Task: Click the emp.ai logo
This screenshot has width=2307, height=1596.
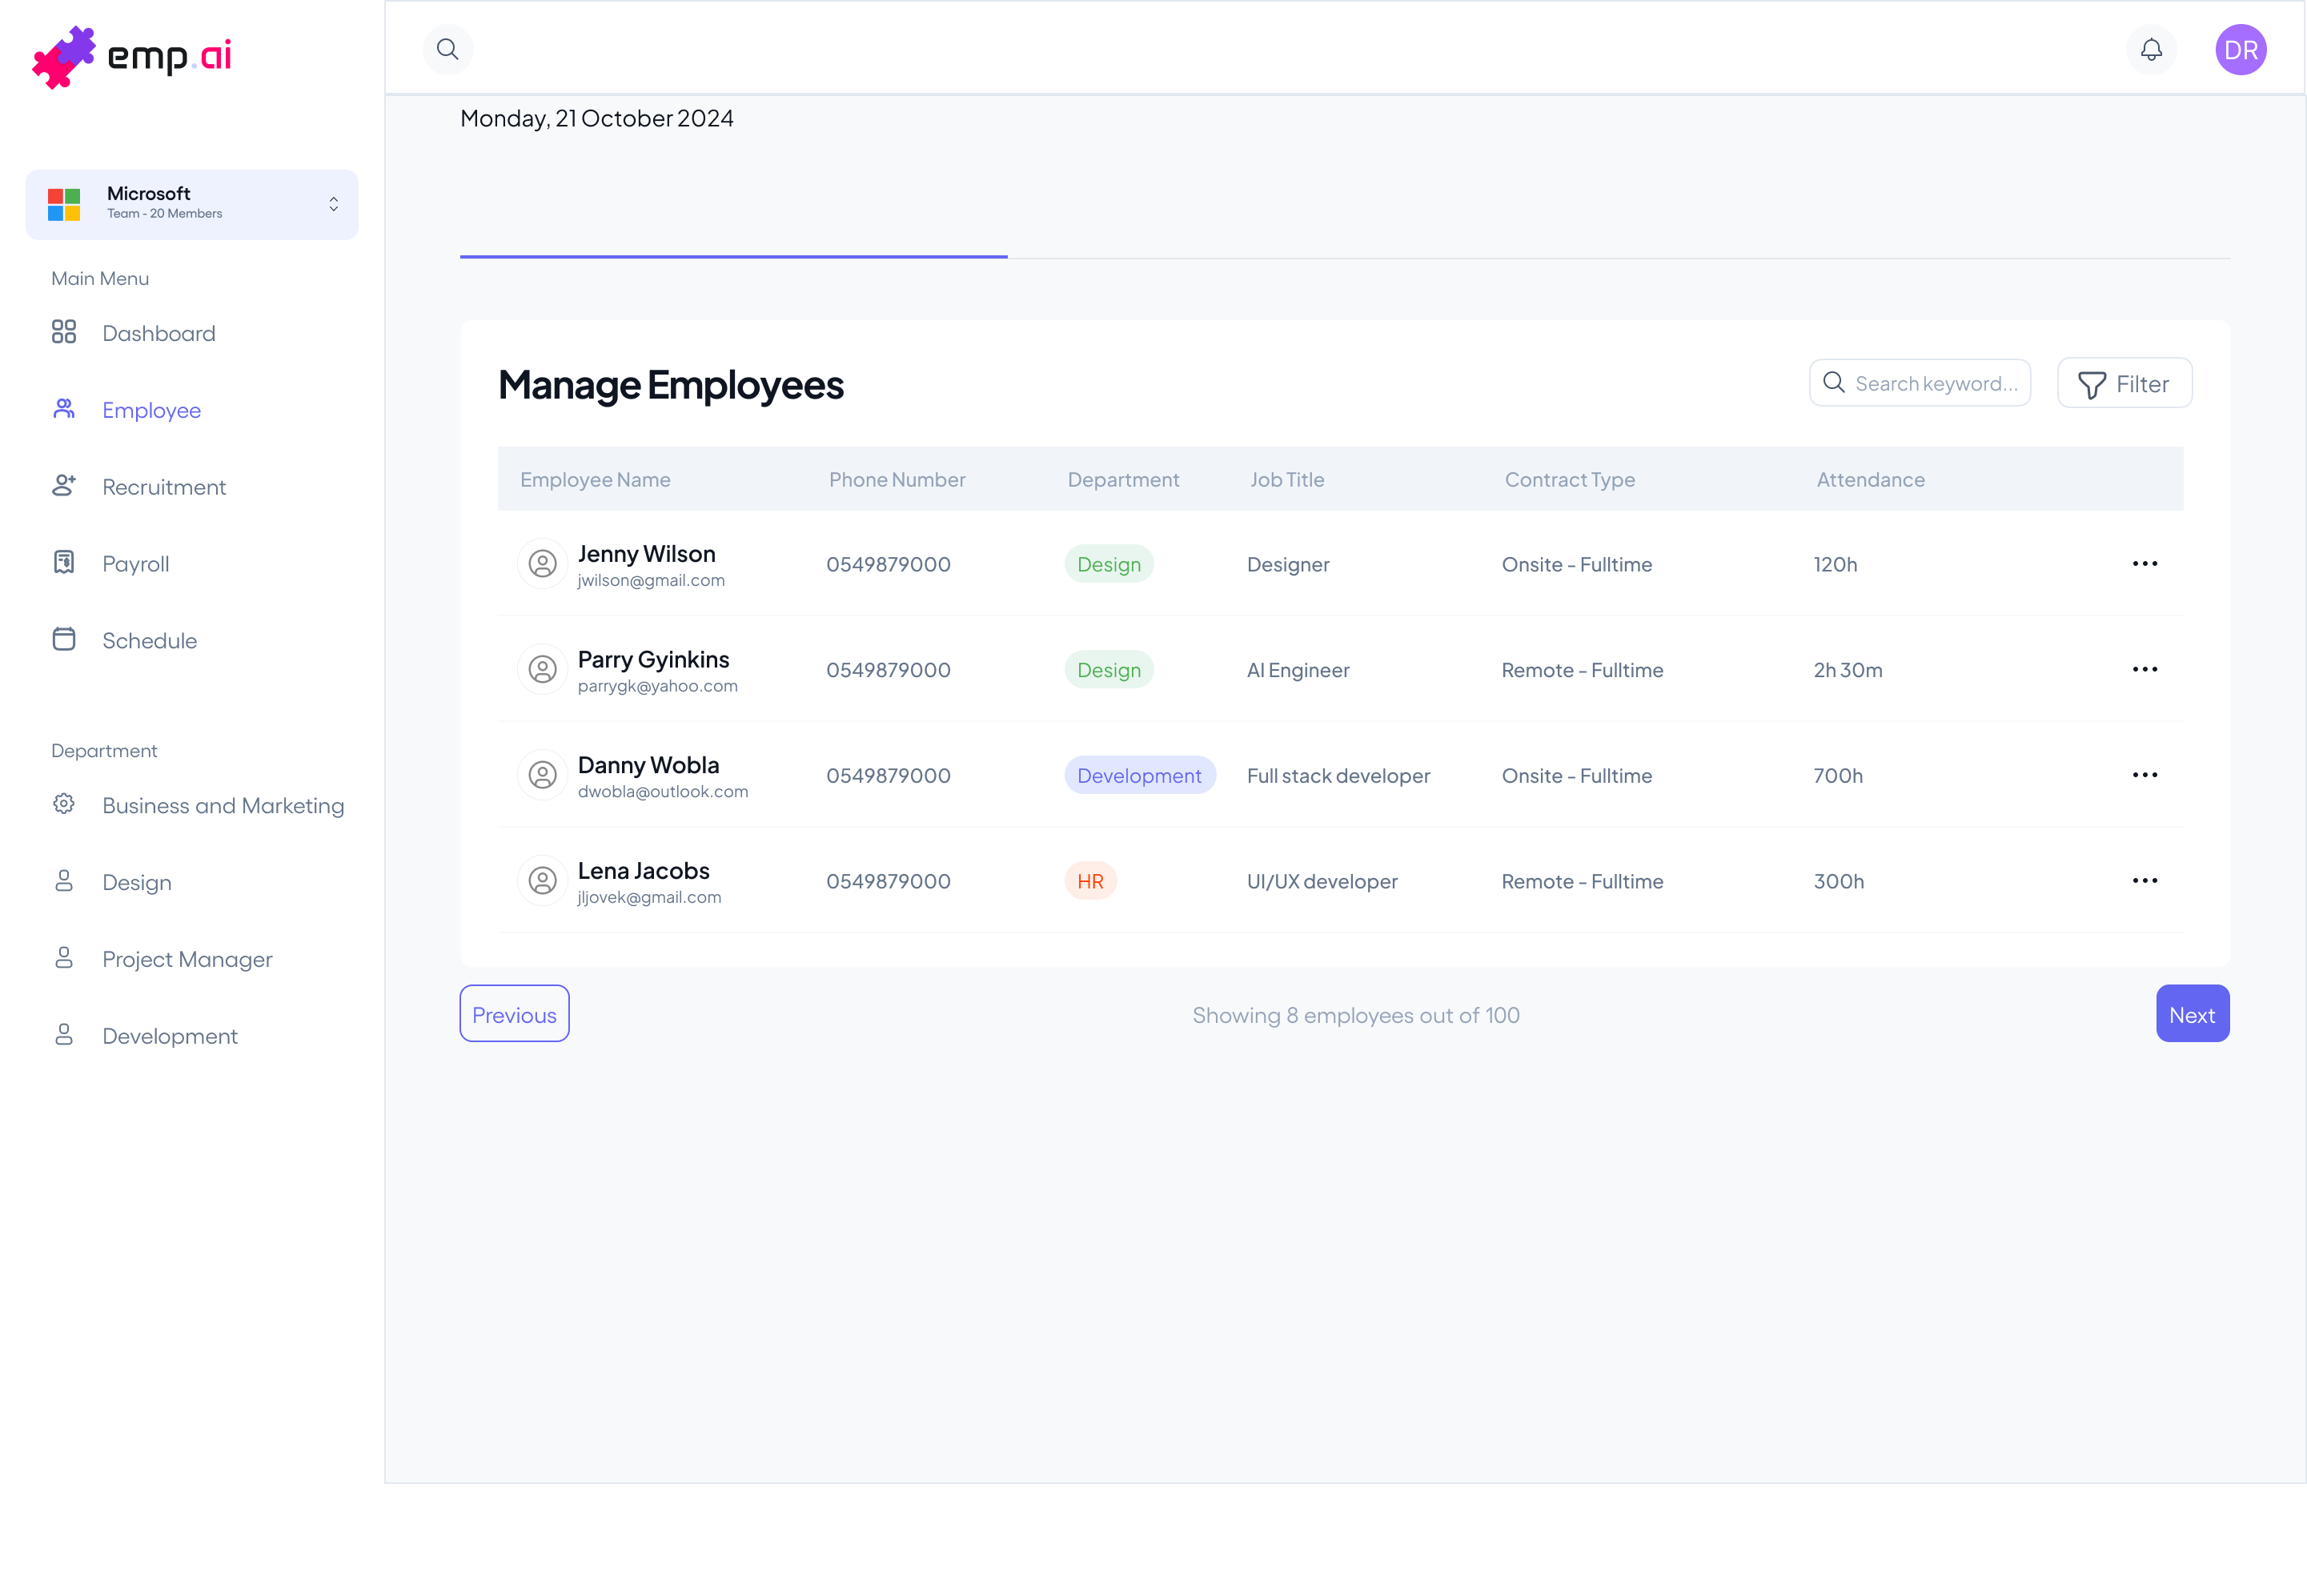Action: 132,57
